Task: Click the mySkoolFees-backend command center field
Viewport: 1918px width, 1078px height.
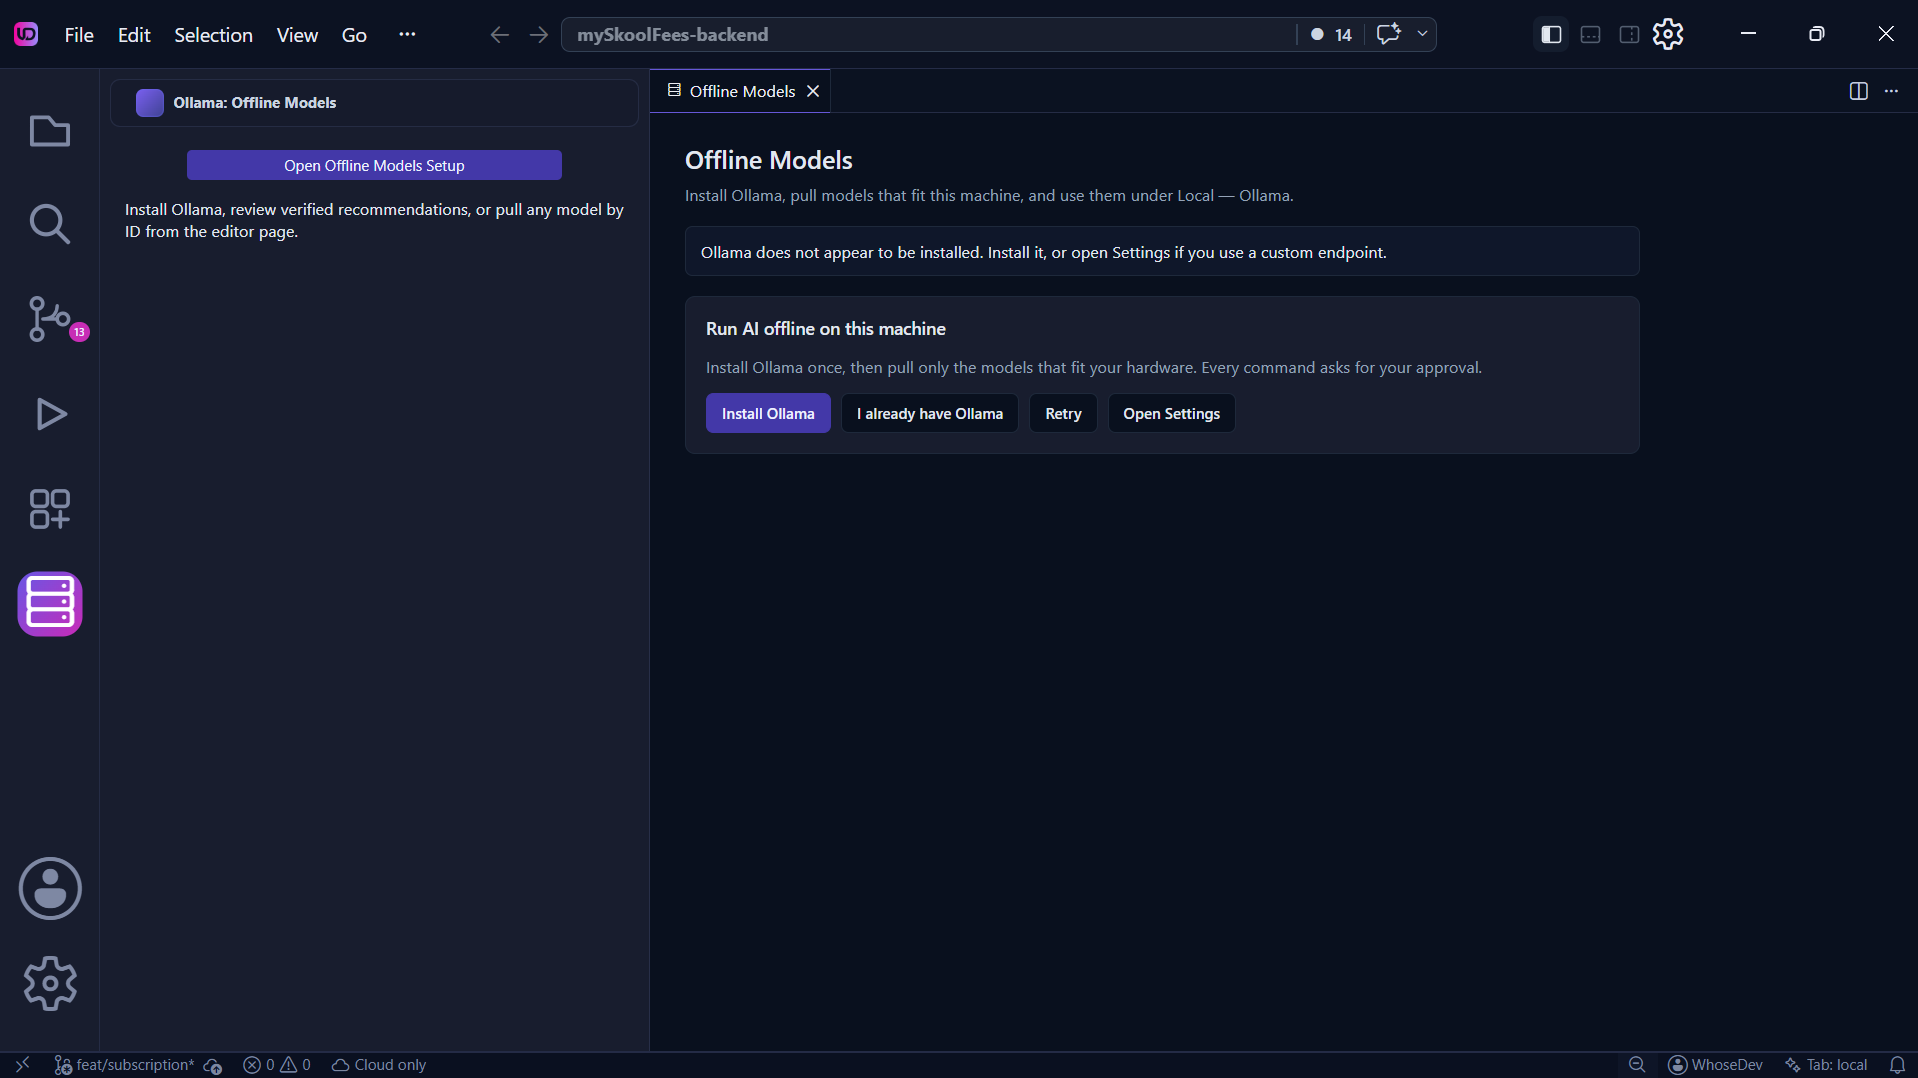Action: tap(928, 34)
